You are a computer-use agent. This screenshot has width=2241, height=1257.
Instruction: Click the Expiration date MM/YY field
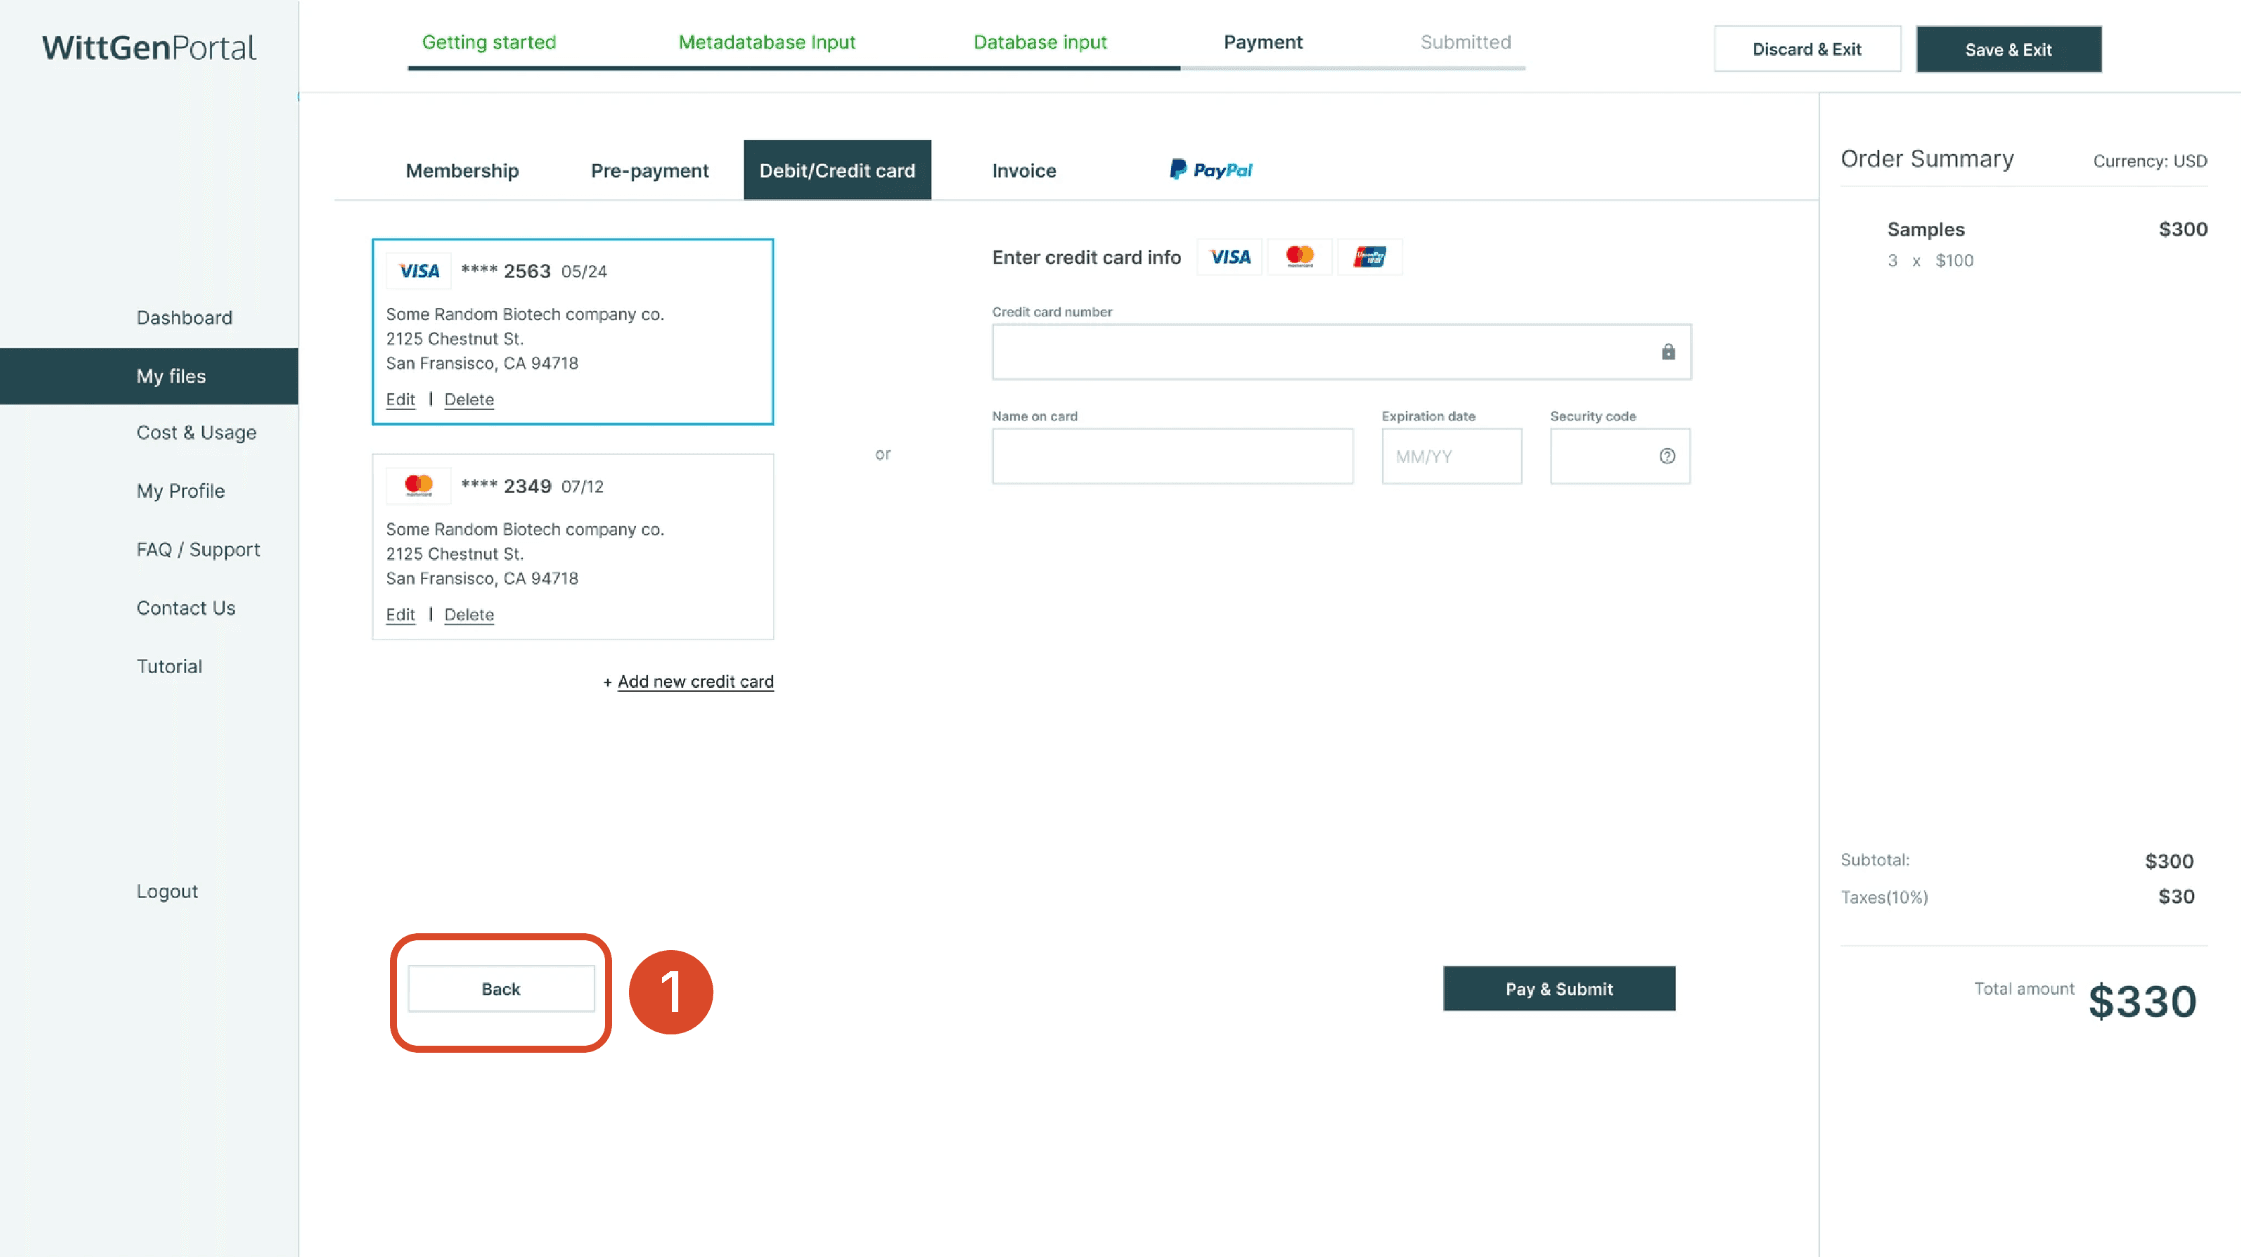(x=1450, y=457)
